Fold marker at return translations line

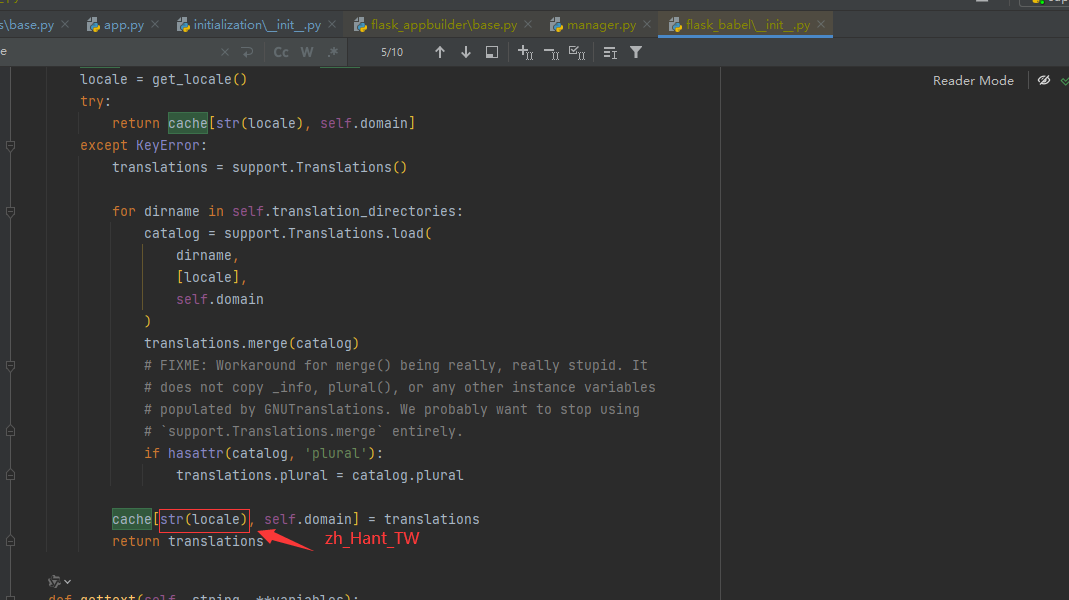point(10,541)
